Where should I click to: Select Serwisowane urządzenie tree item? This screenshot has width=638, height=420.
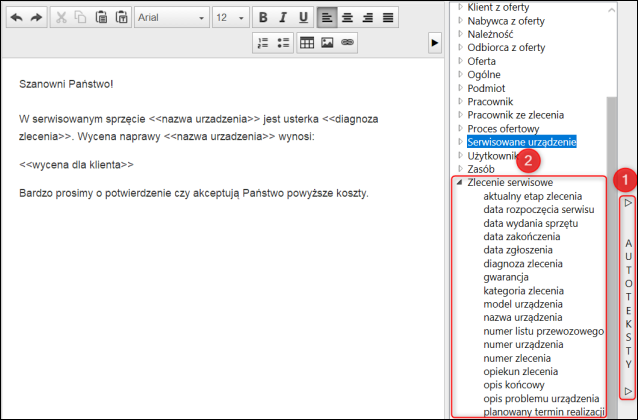(522, 142)
